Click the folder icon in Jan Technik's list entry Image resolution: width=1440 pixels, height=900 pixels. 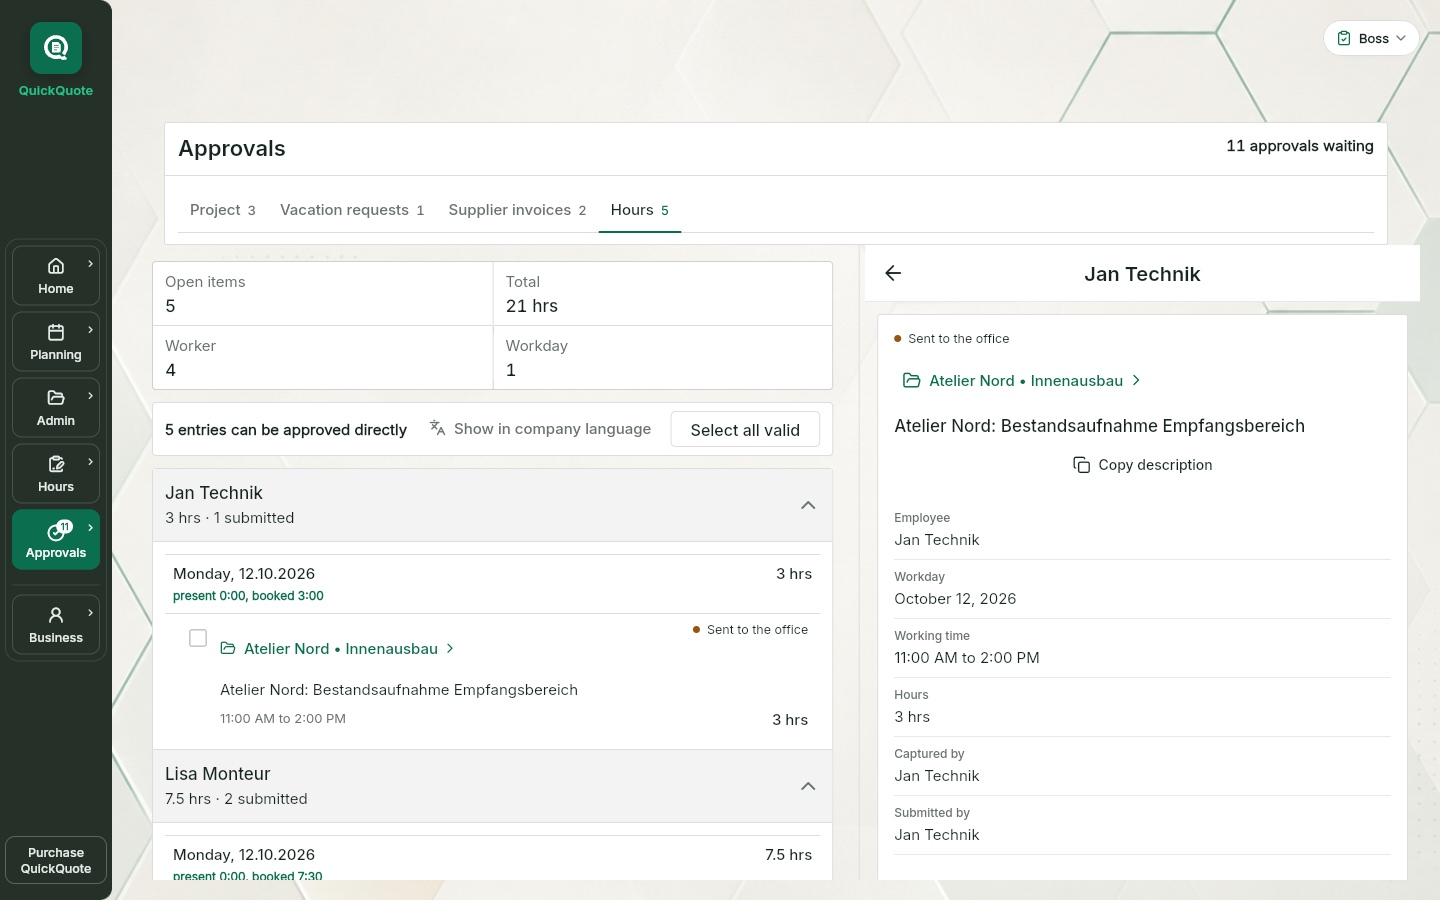228,649
